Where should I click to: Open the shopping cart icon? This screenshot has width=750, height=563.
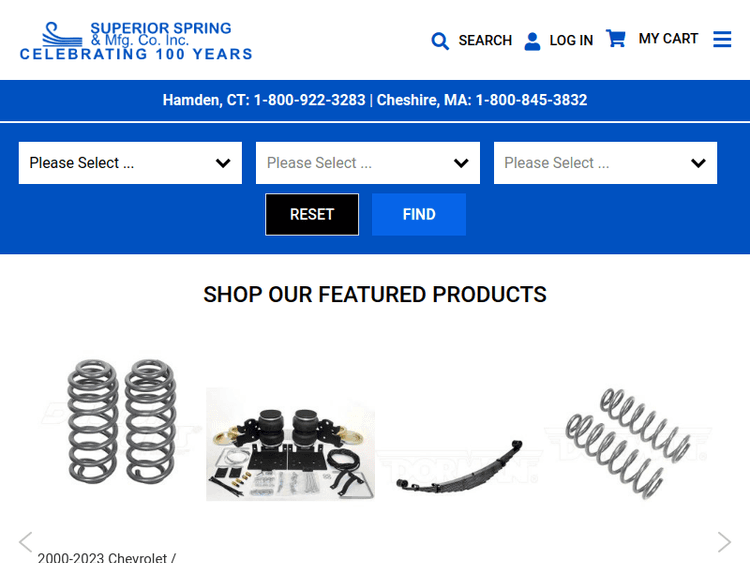(x=616, y=38)
